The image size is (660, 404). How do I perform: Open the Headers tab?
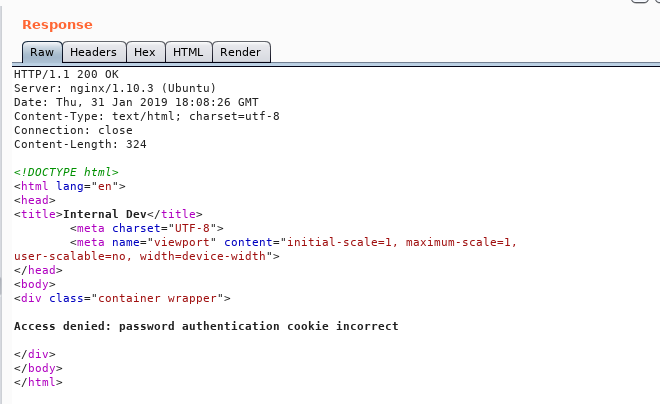coord(93,52)
